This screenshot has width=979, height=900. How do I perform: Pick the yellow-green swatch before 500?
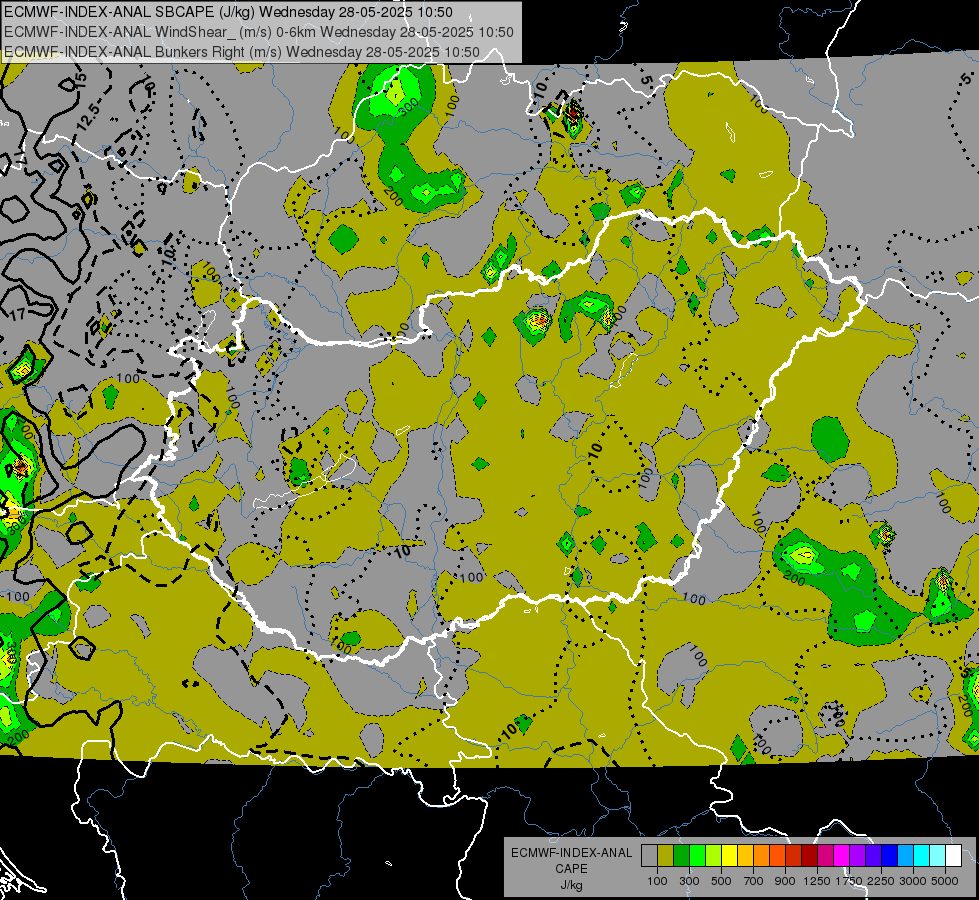pyautogui.click(x=713, y=855)
